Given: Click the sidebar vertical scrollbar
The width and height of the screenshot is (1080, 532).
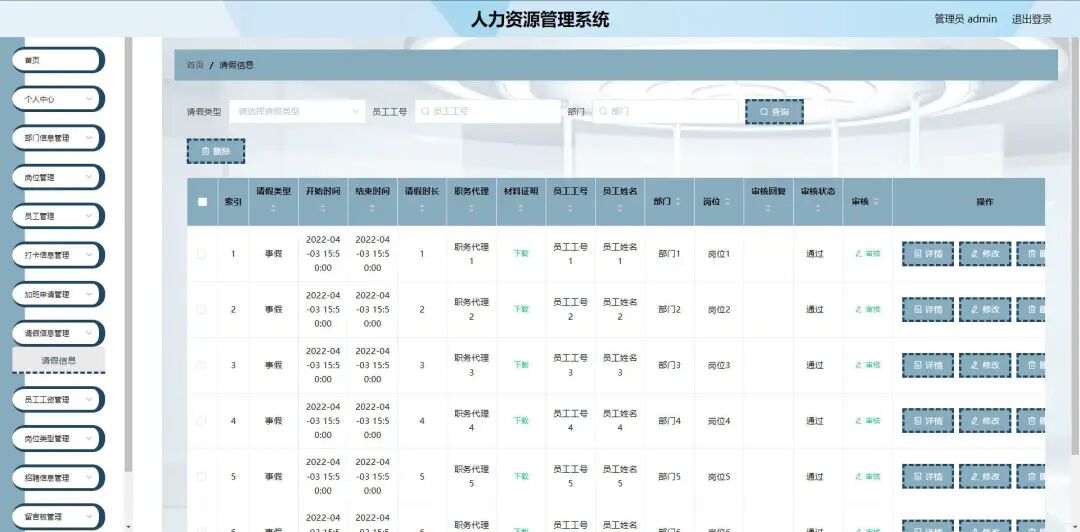Looking at the screenshot, I should pyautogui.click(x=128, y=255).
